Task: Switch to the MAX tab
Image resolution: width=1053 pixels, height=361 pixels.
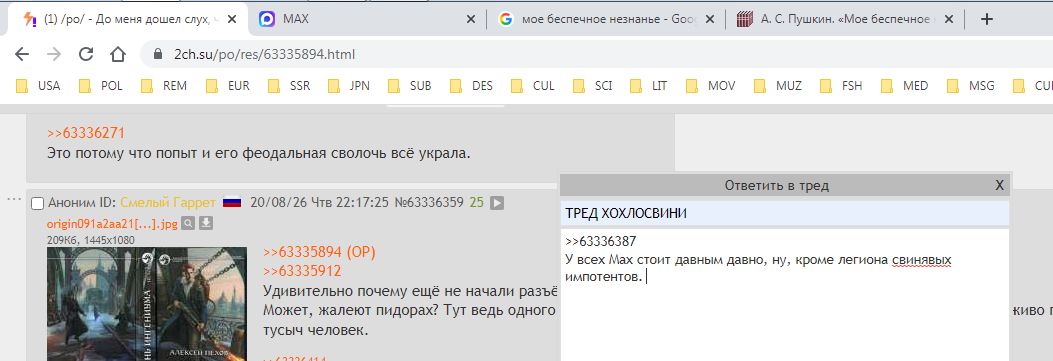Action: 367,19
